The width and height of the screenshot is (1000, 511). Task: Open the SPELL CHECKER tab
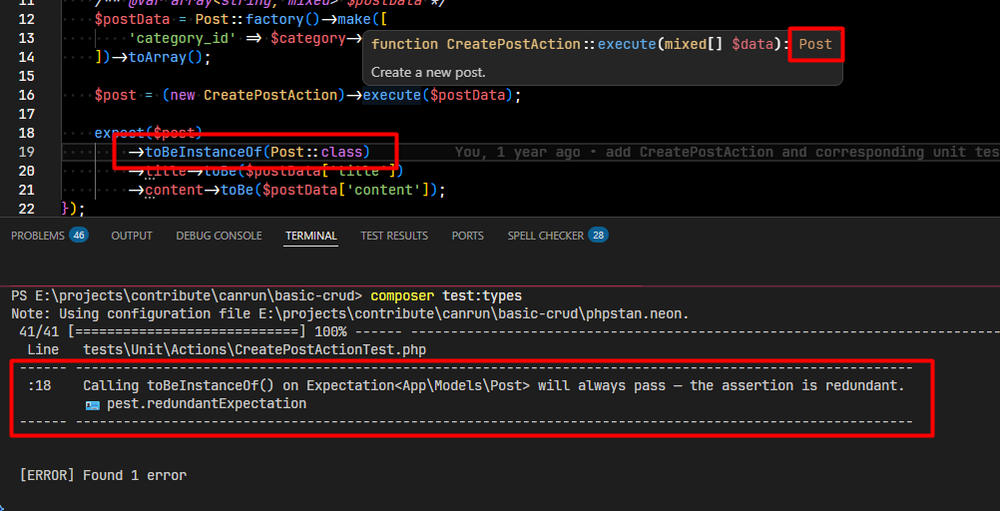[545, 236]
